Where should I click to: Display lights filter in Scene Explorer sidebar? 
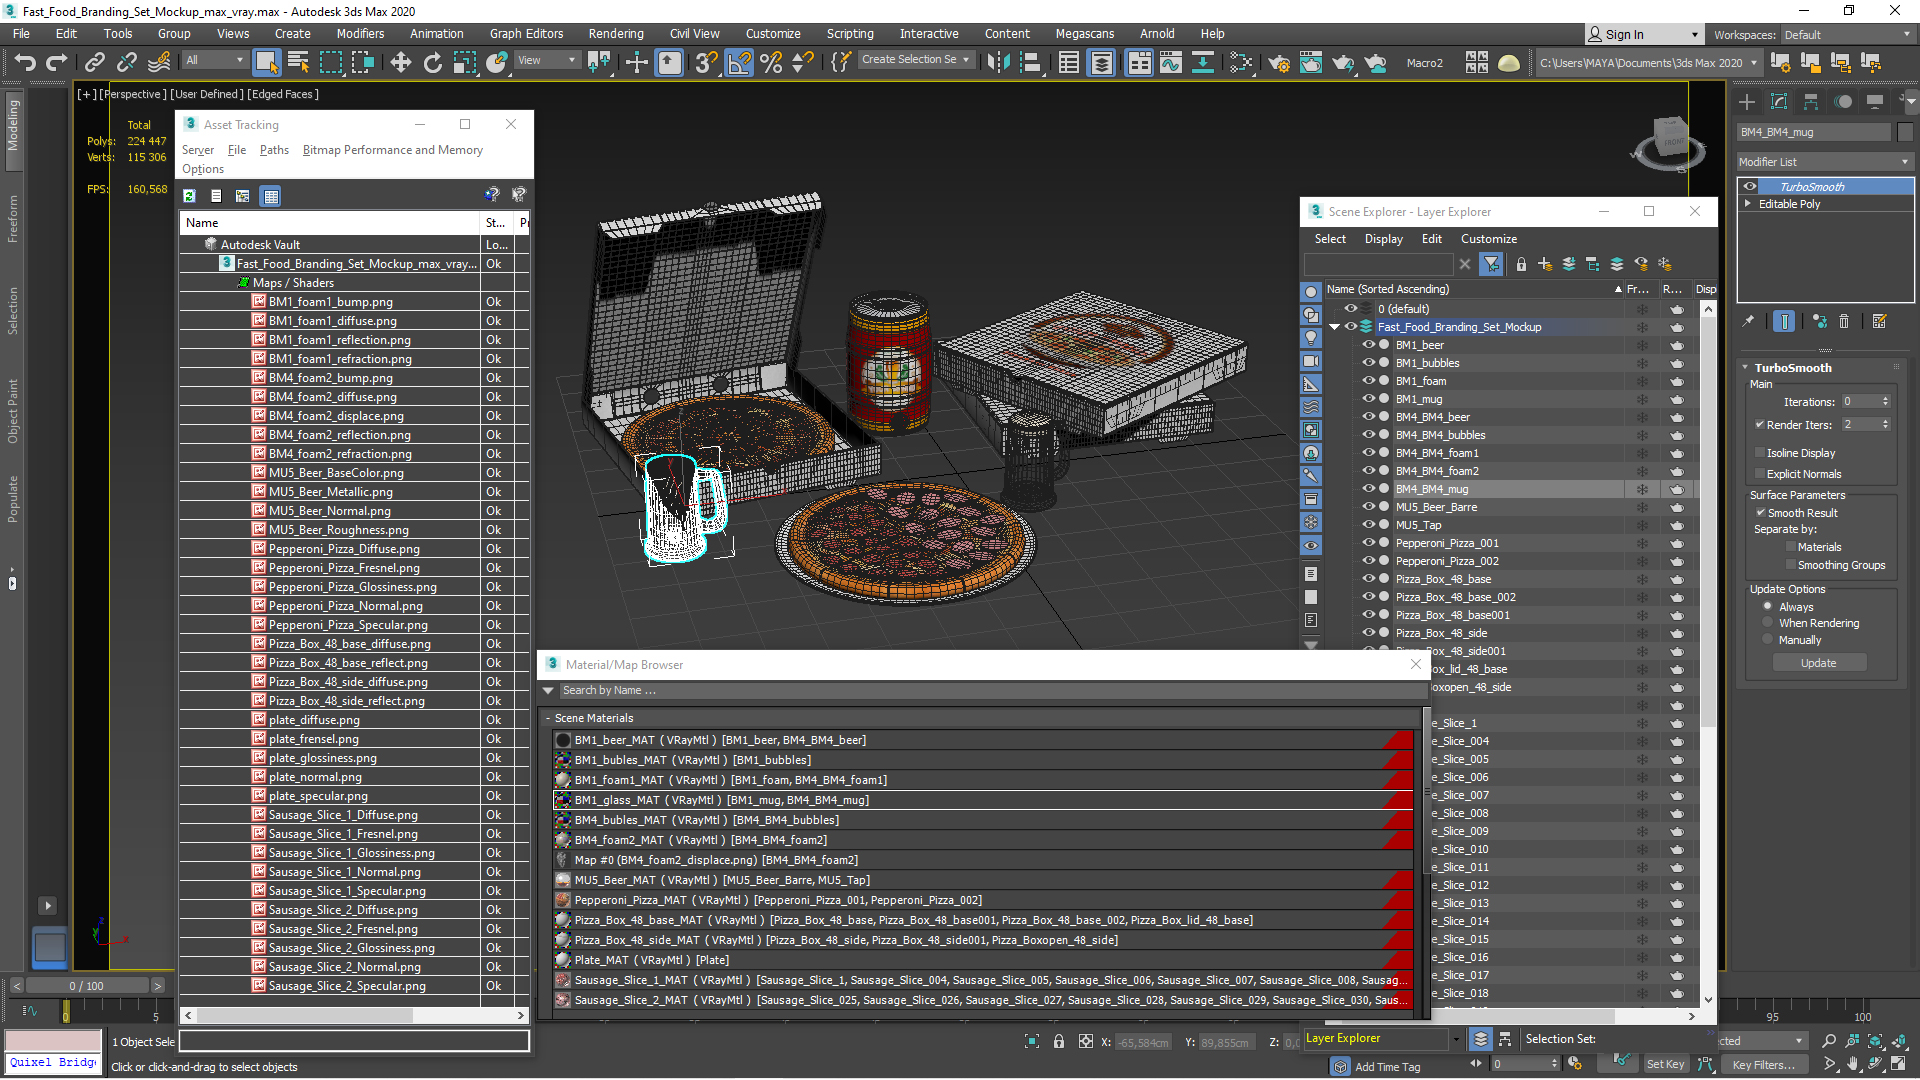click(1311, 337)
